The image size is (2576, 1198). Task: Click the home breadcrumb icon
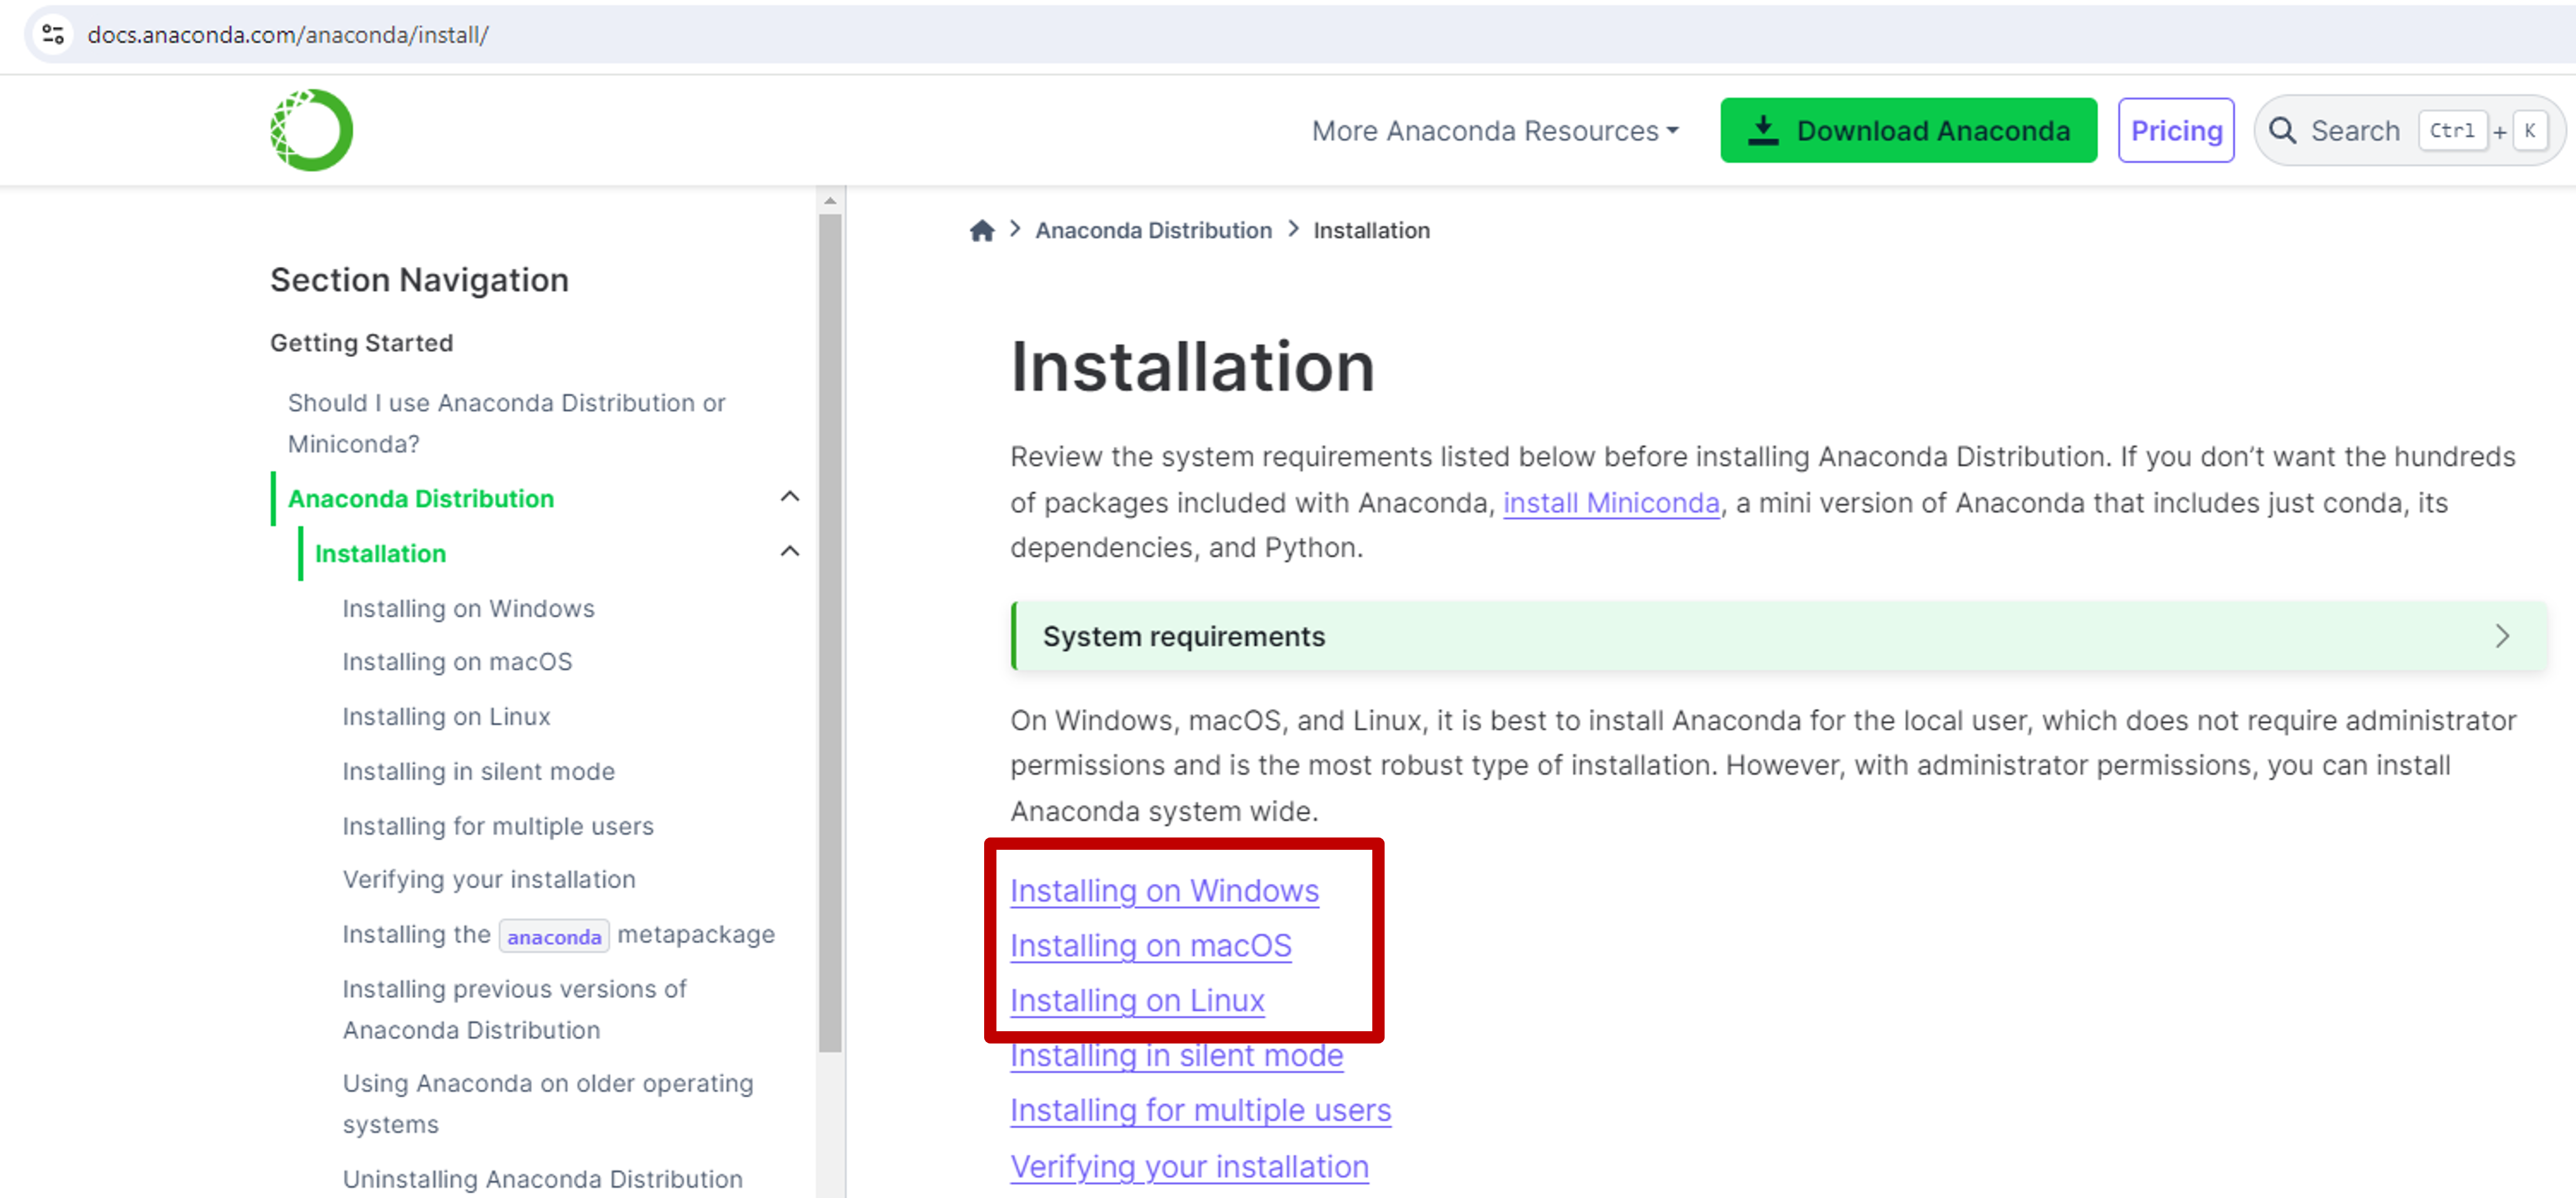982,231
